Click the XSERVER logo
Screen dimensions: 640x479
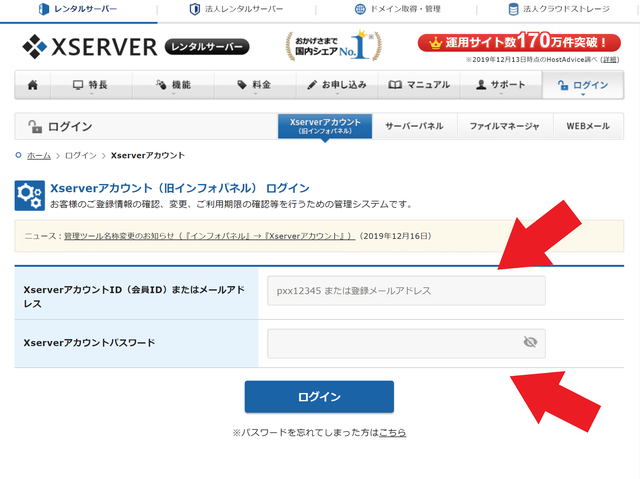(x=90, y=47)
